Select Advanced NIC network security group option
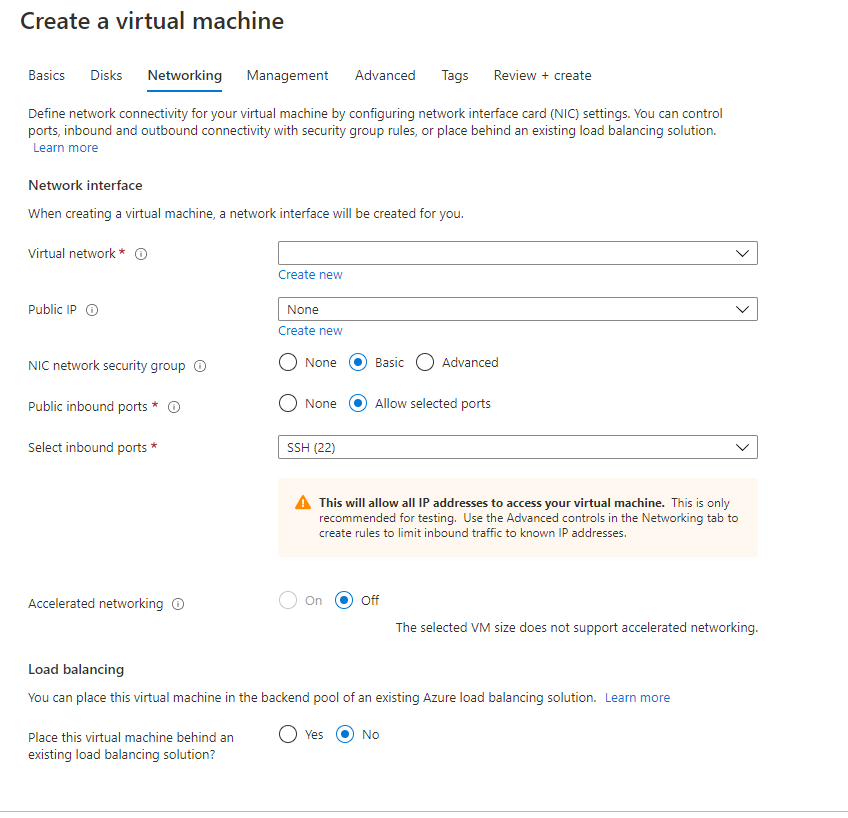 click(x=425, y=362)
